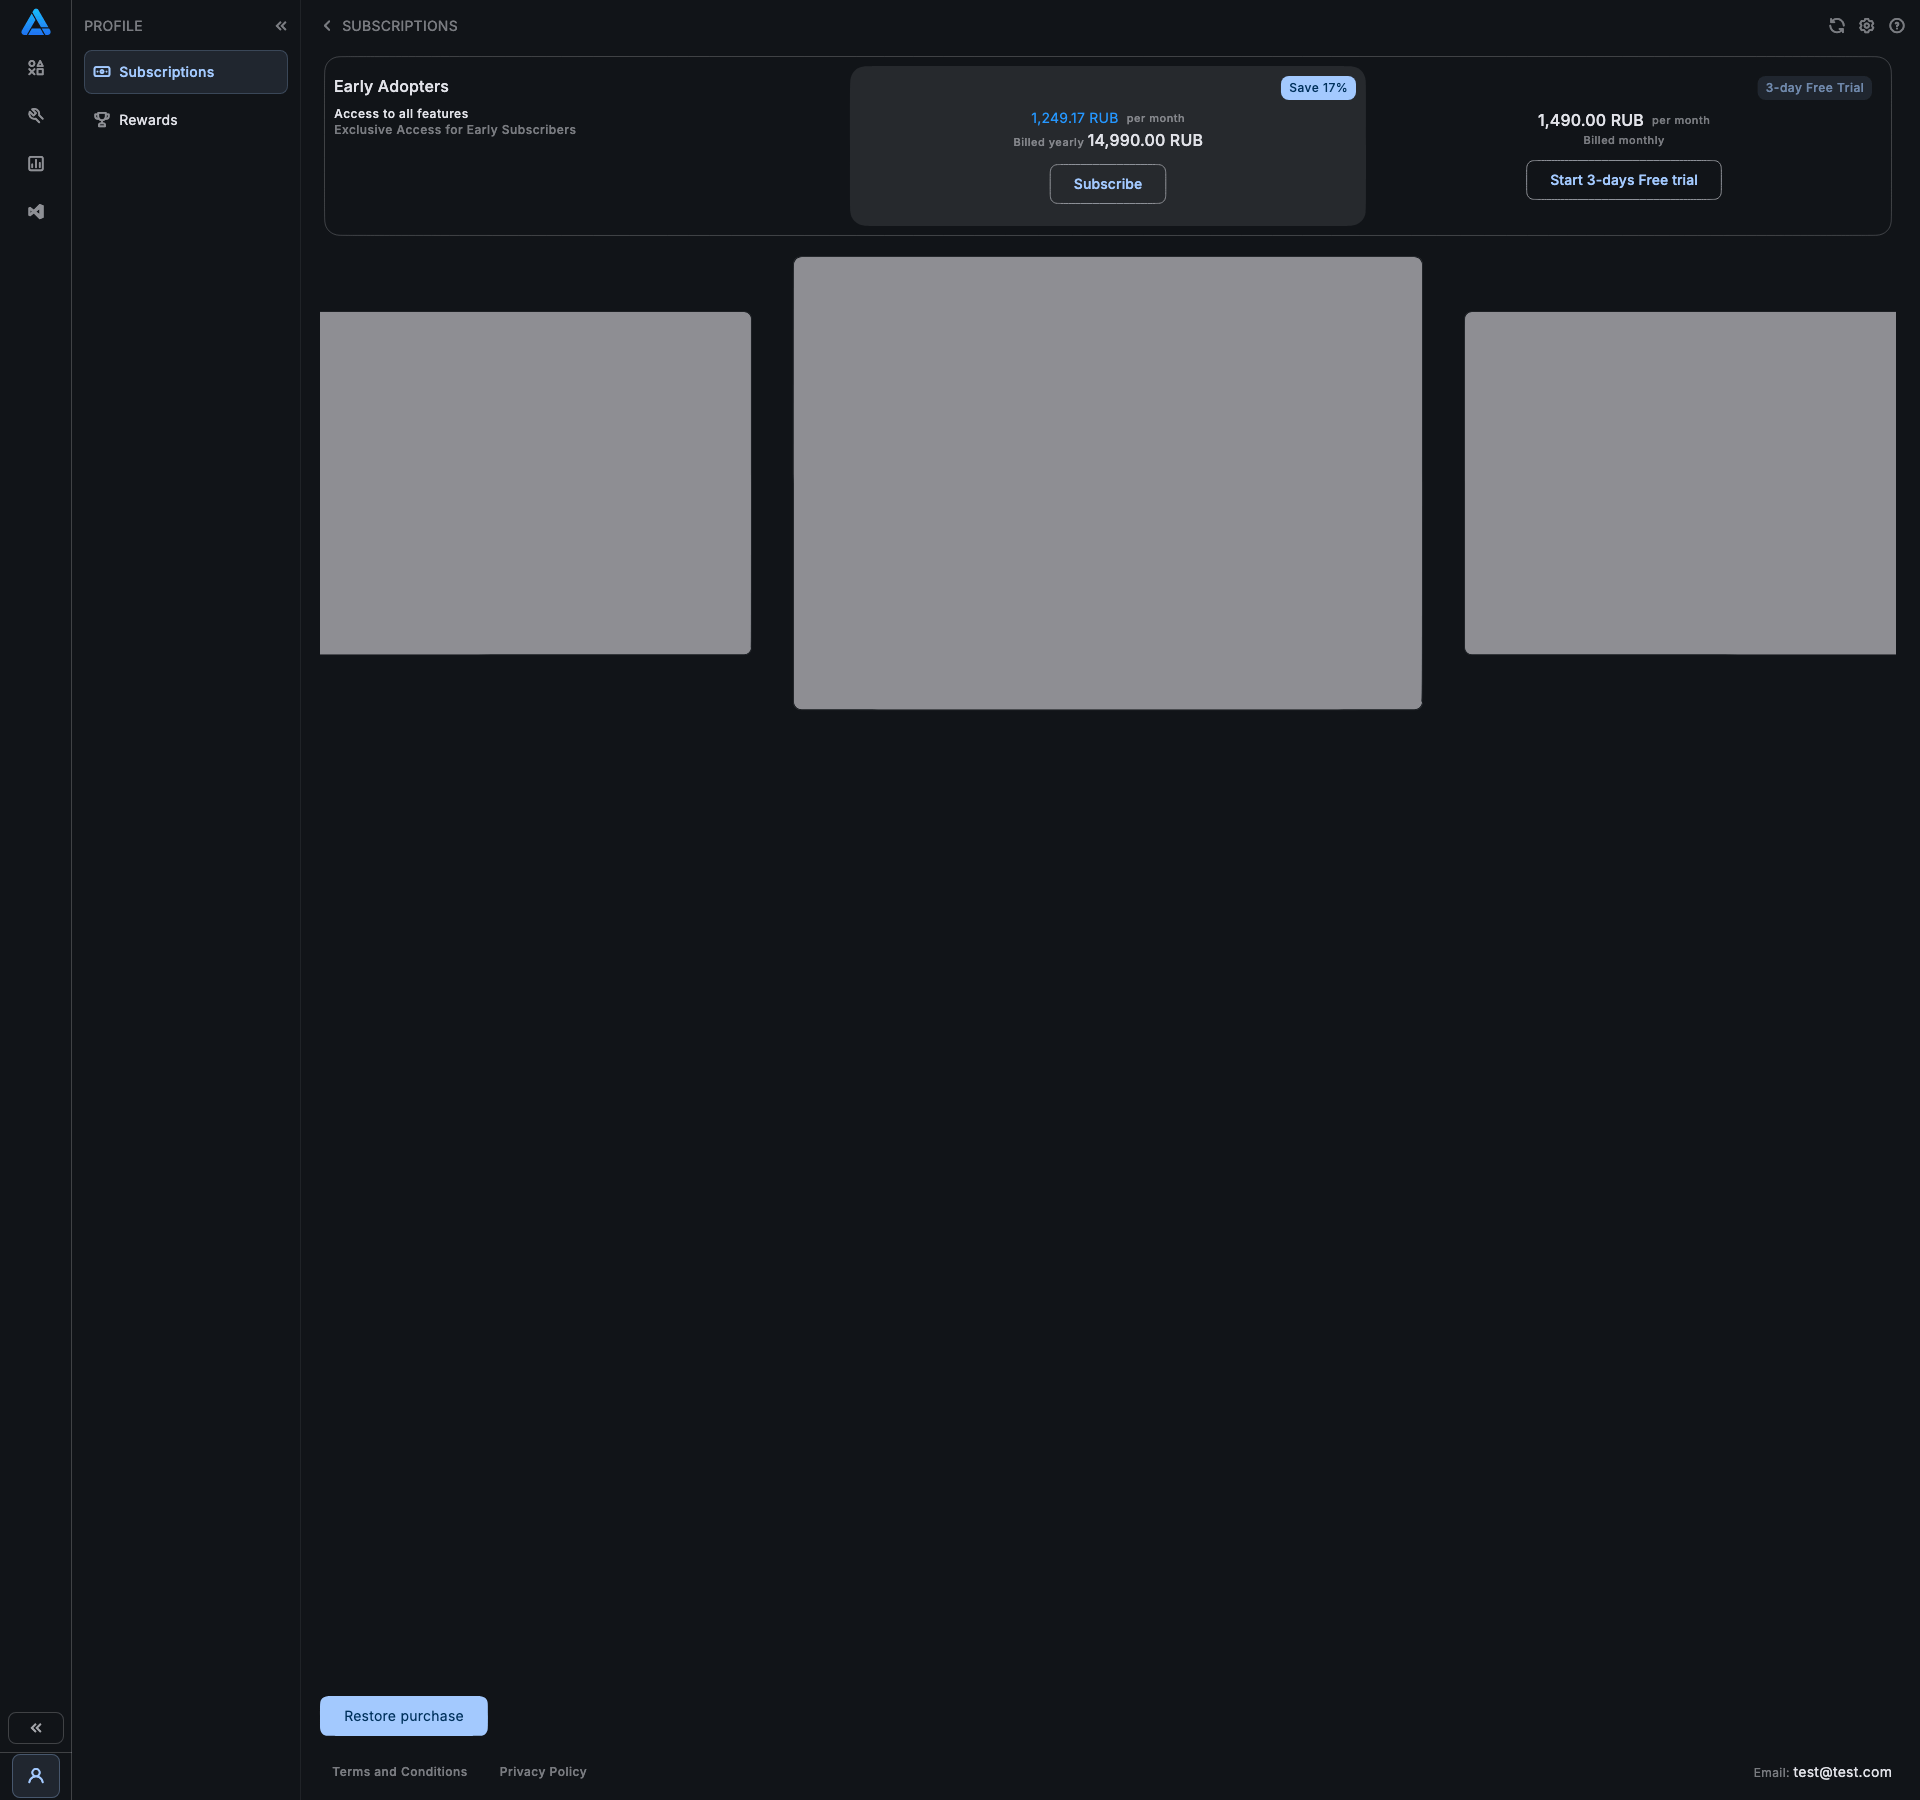This screenshot has height=1800, width=1920.
Task: Open Terms and Conditions link
Action: coord(399,1772)
